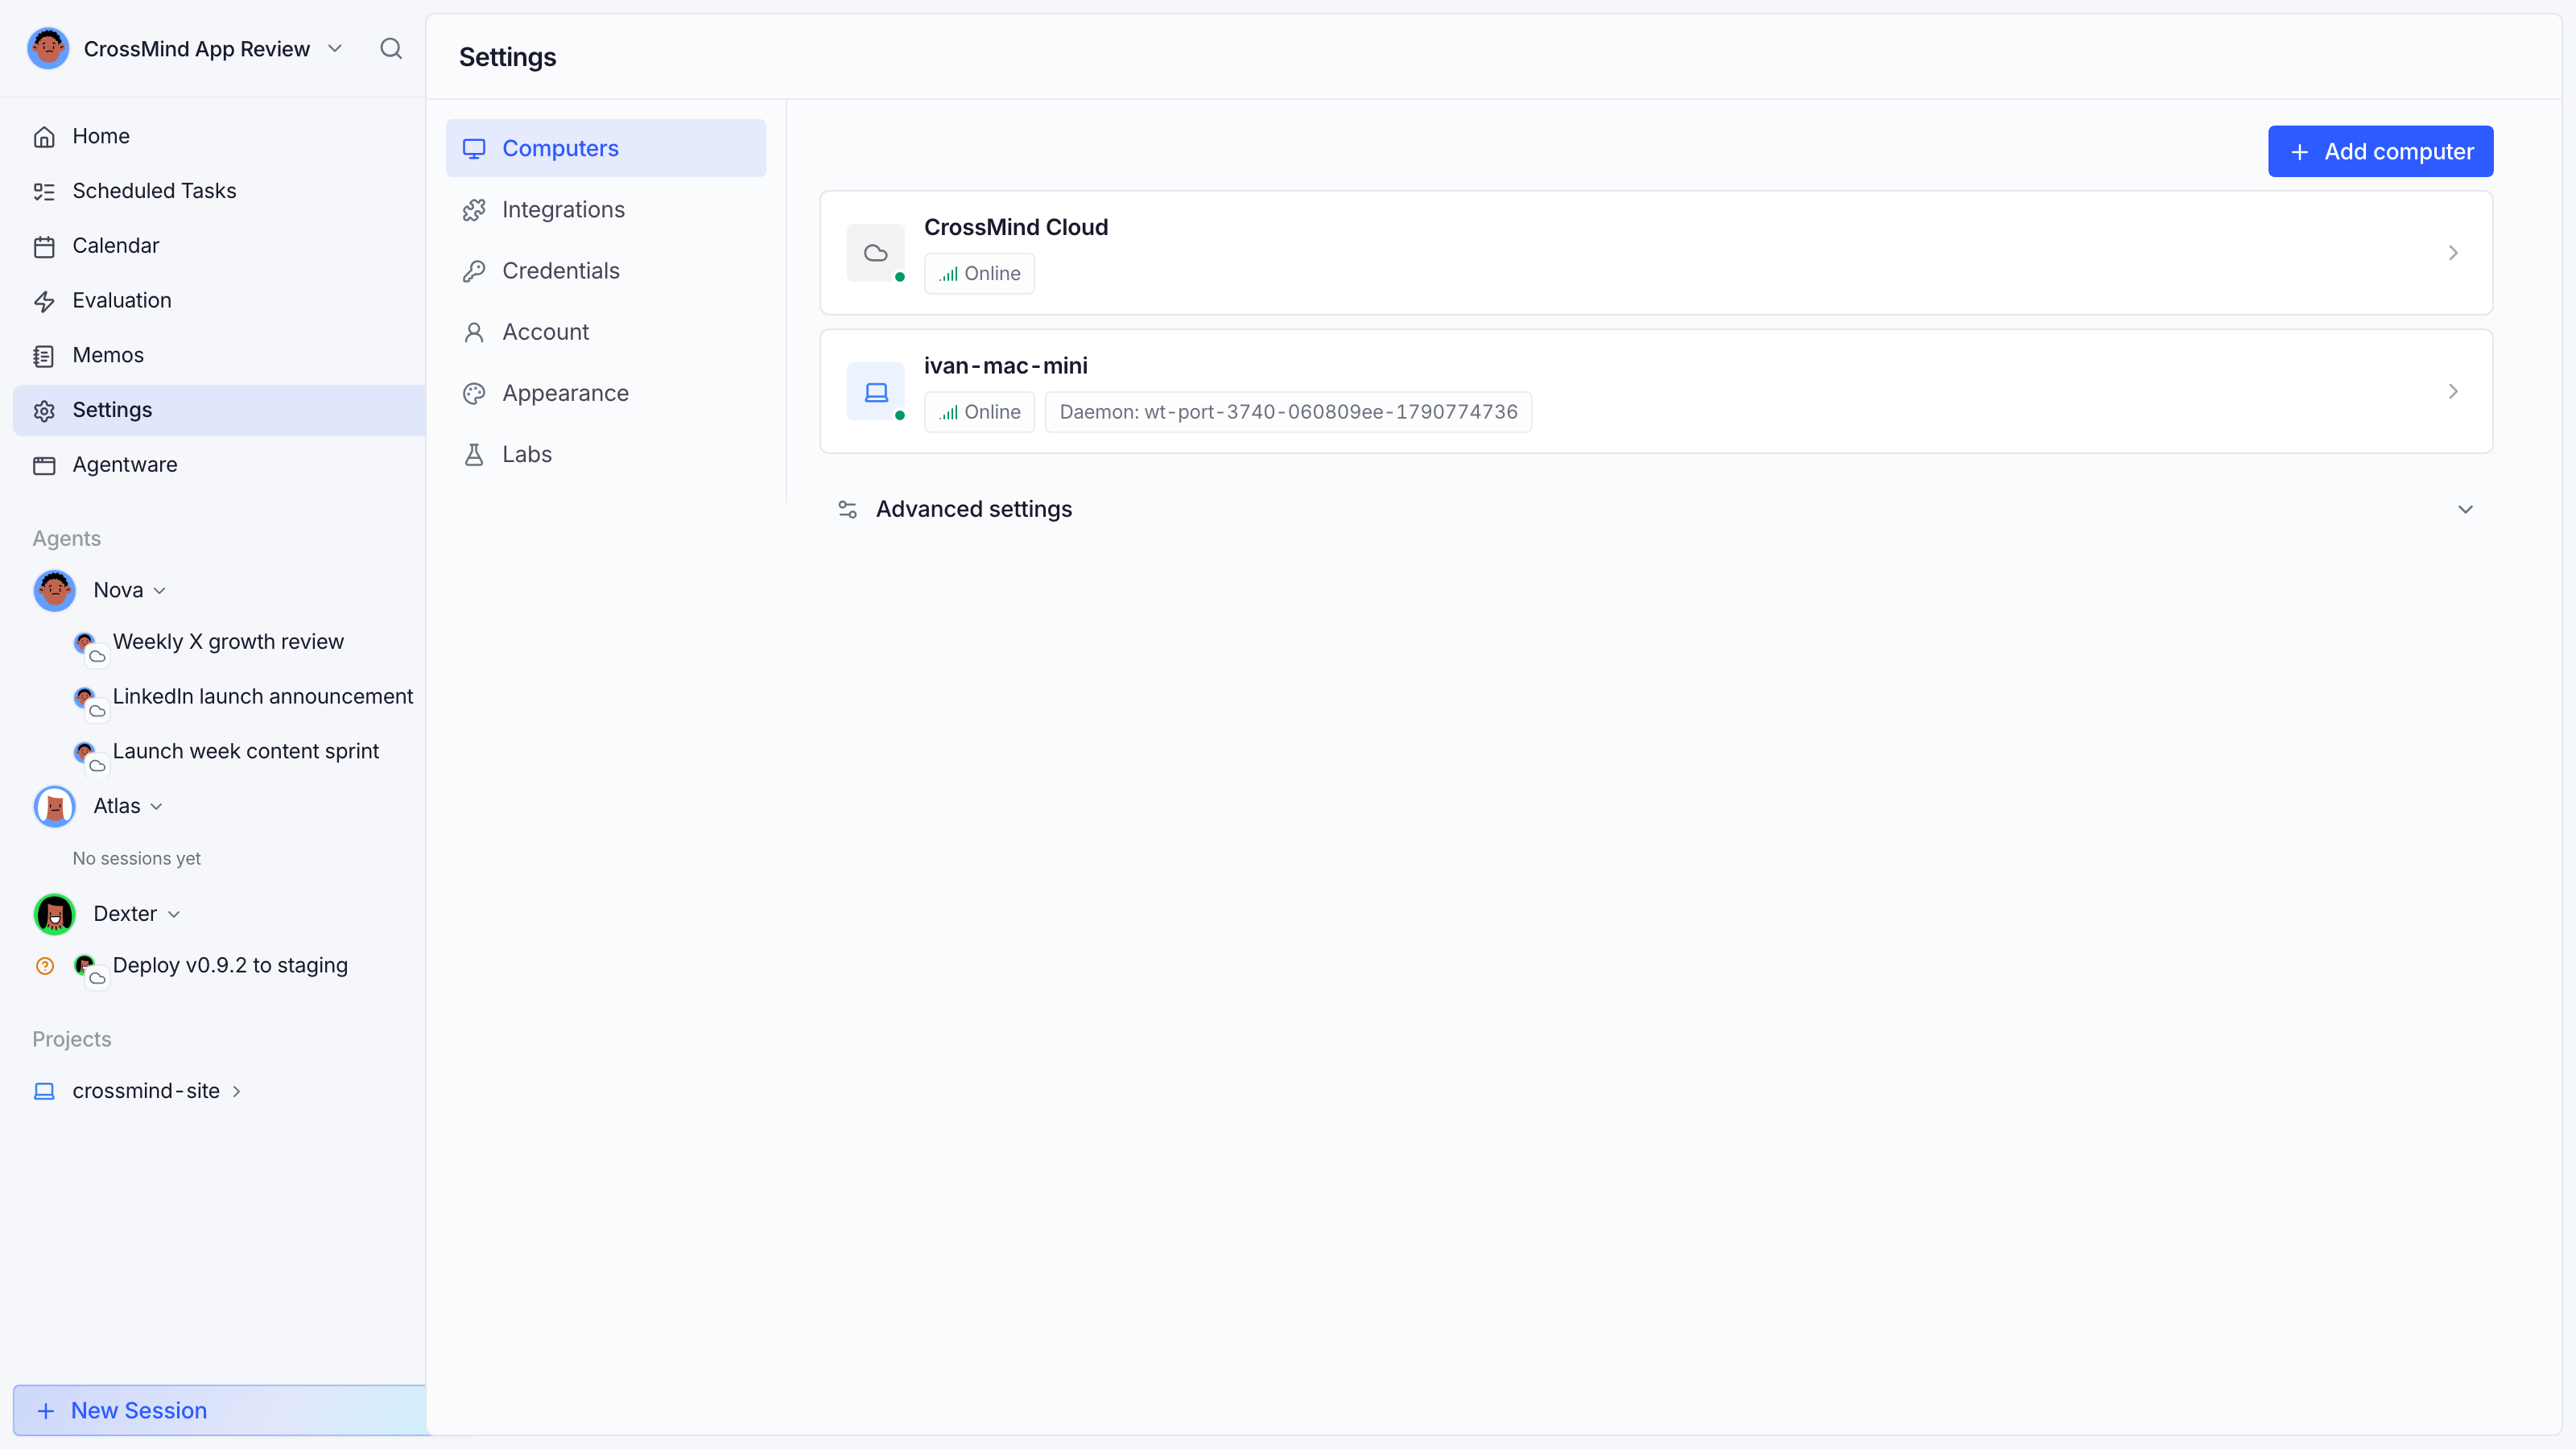The width and height of the screenshot is (2576, 1449).
Task: Open LinkedIn launch announcement session
Action: pyautogui.click(x=263, y=697)
